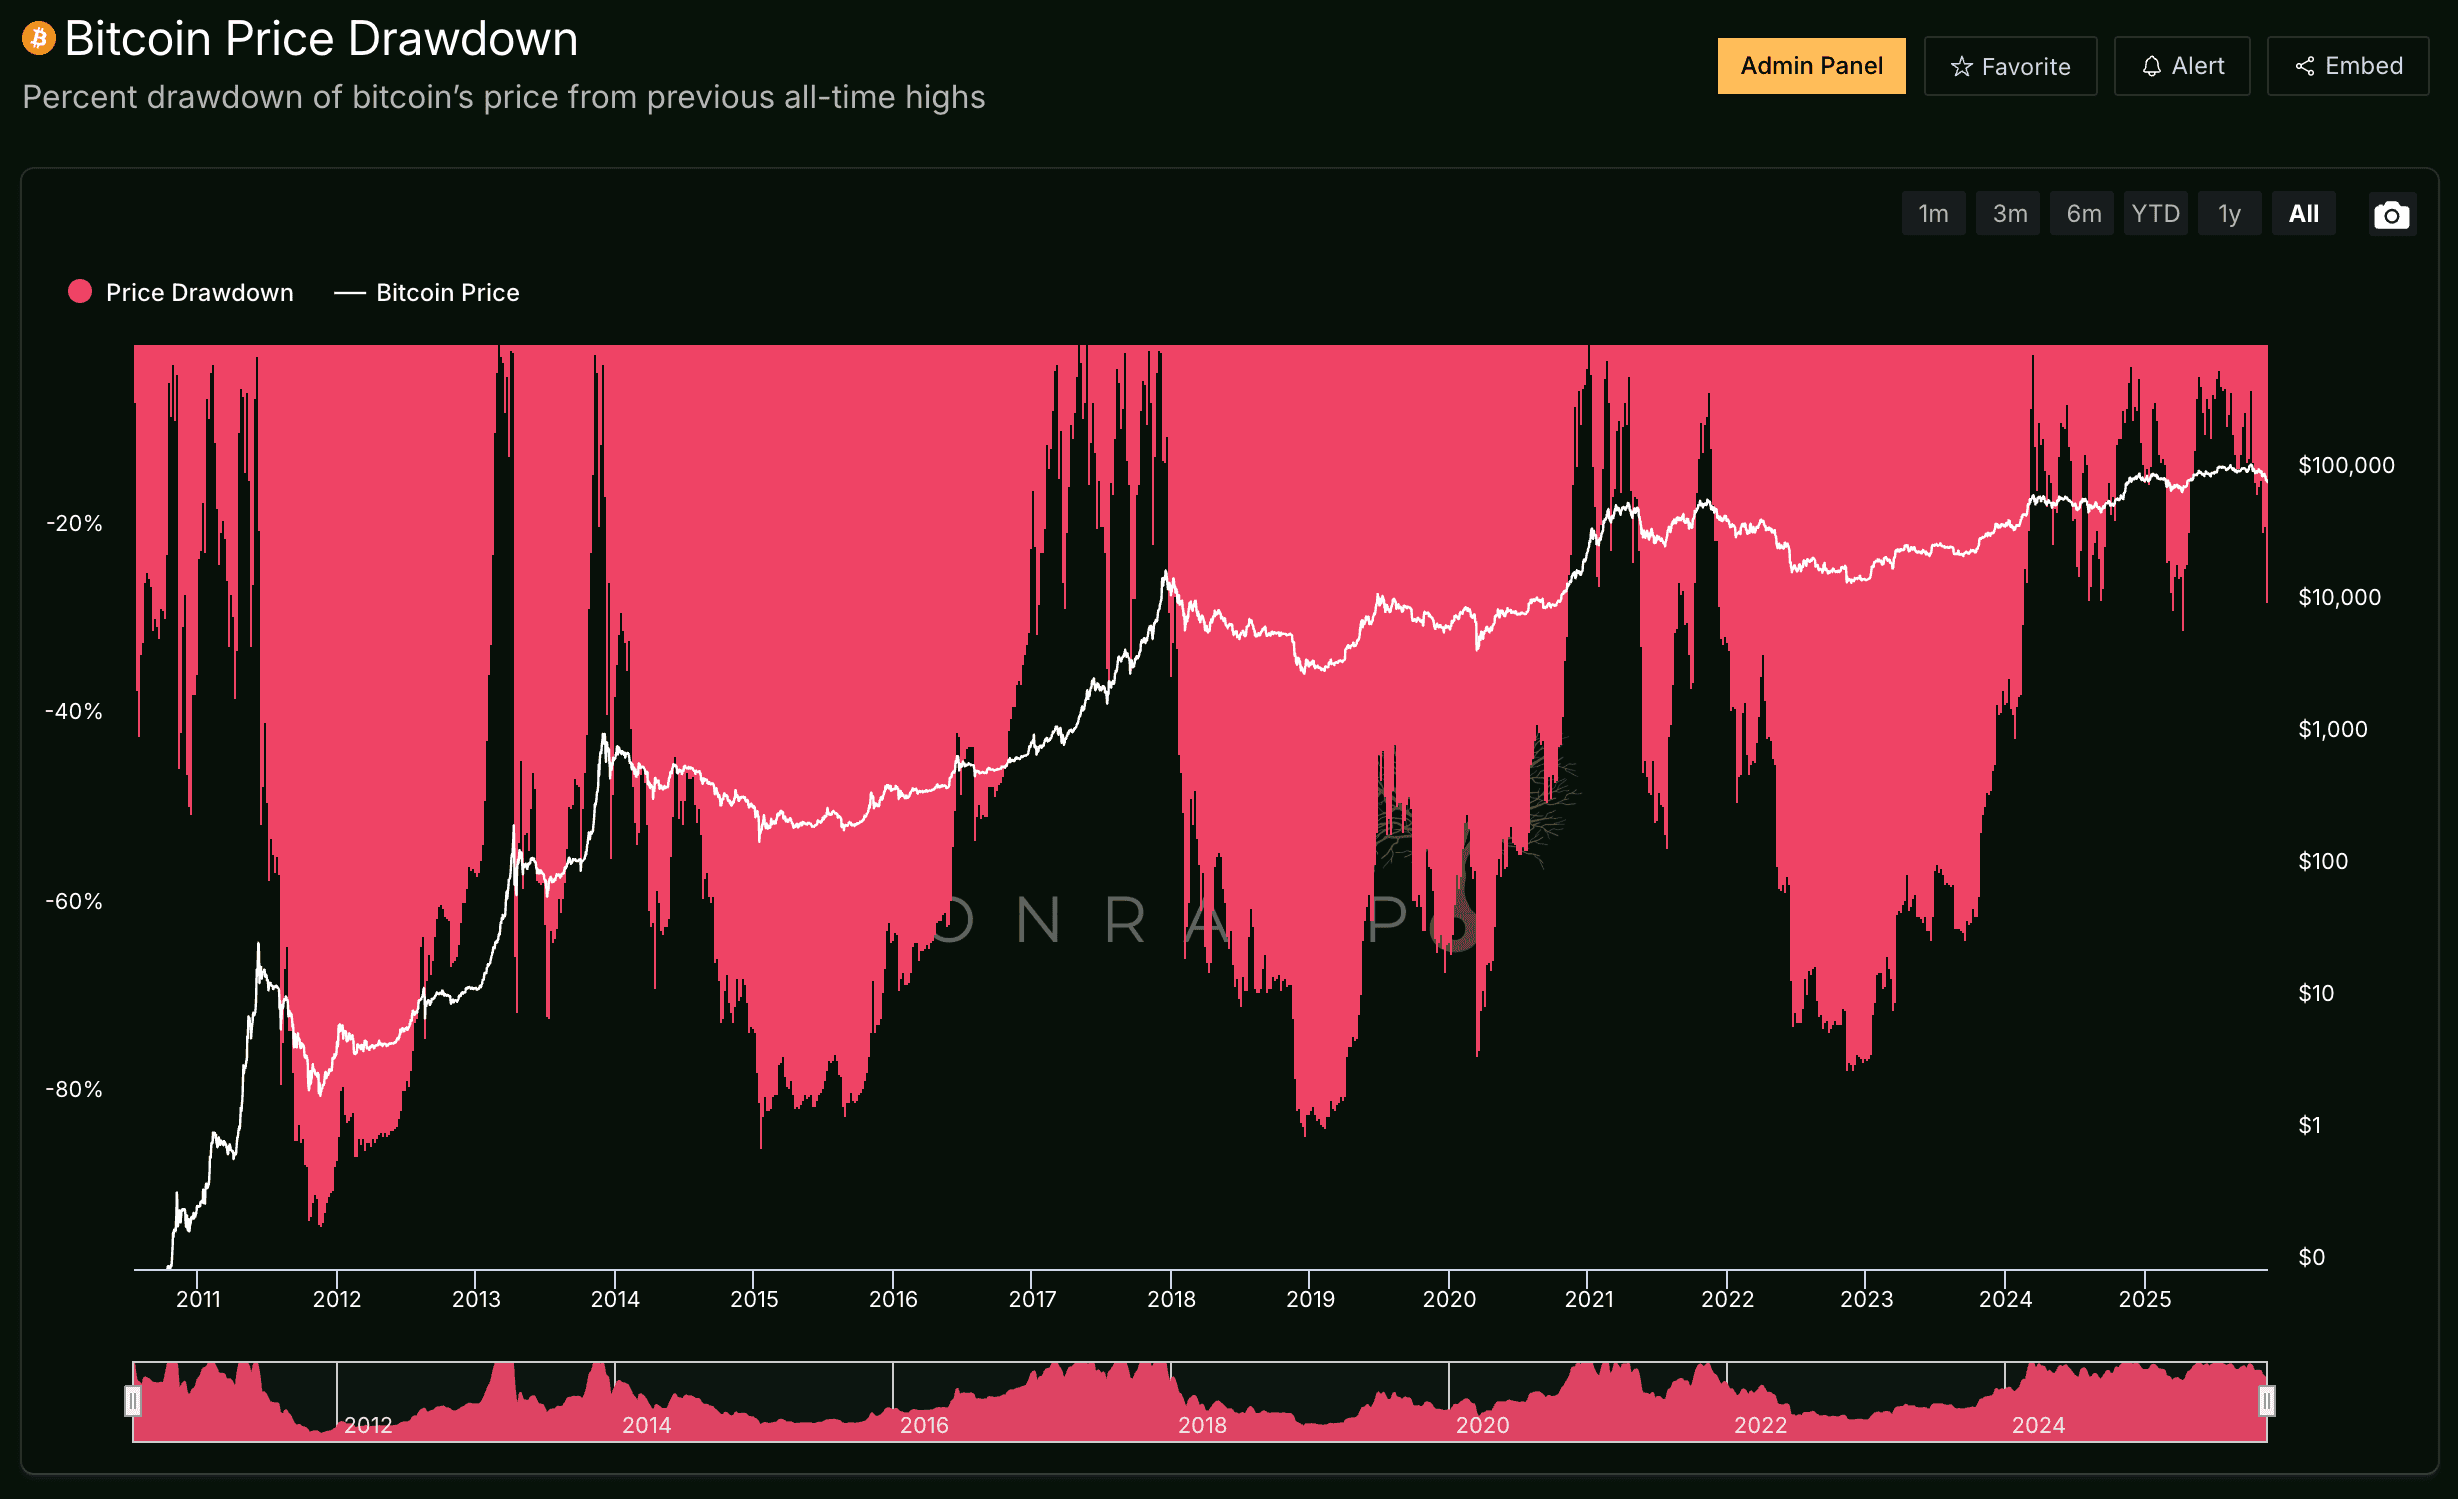2458x1499 pixels.
Task: Select the 1y time range
Action: coord(2229,214)
